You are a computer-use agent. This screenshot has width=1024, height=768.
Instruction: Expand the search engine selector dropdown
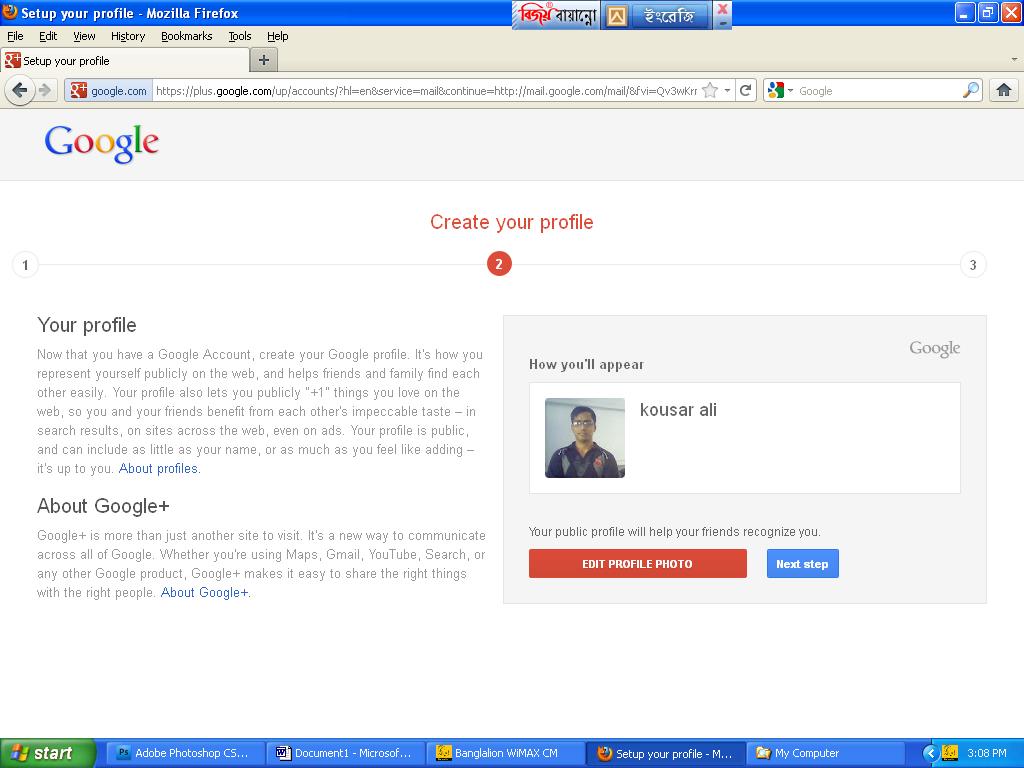click(x=780, y=90)
